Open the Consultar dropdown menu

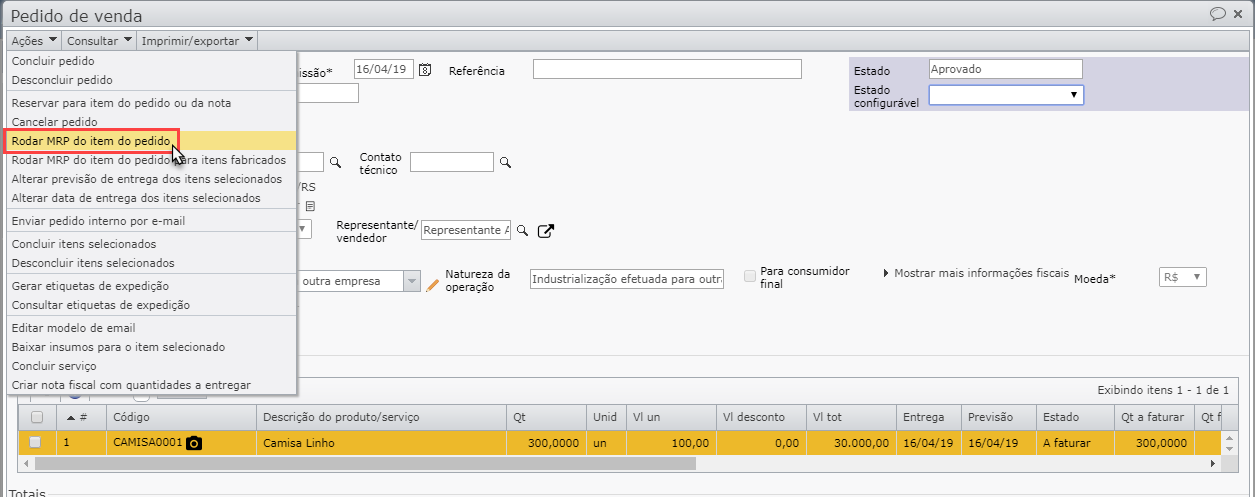click(100, 41)
